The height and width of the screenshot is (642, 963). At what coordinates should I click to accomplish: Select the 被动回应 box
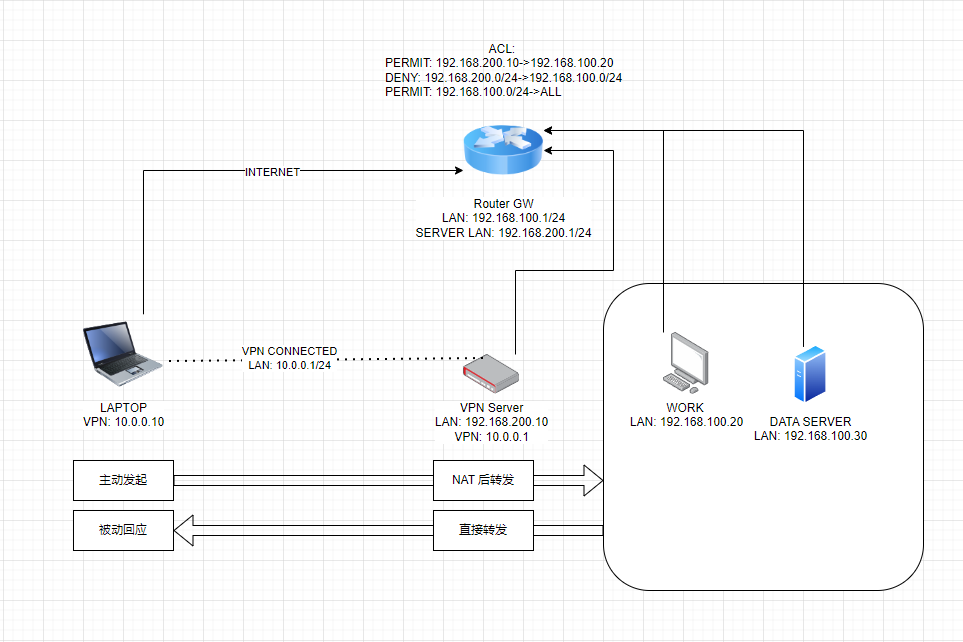pyautogui.click(x=123, y=530)
